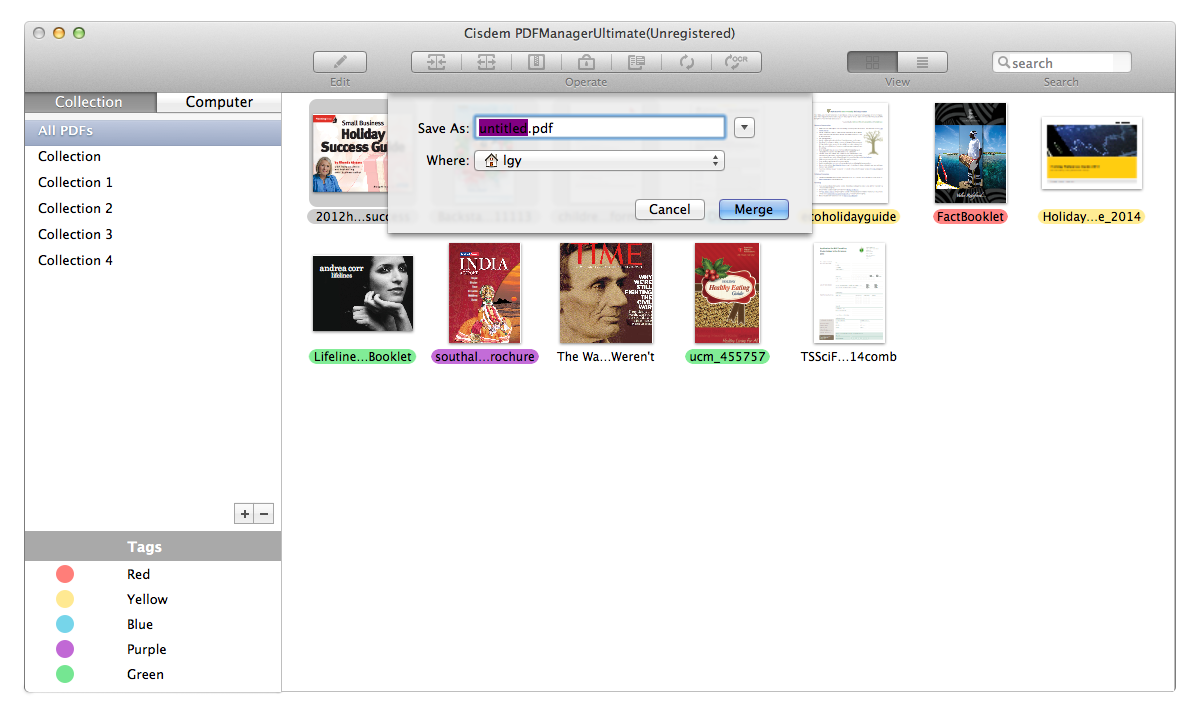Click the Tags panel header
Image resolution: width=1200 pixels, height=714 pixels.
pos(153,547)
